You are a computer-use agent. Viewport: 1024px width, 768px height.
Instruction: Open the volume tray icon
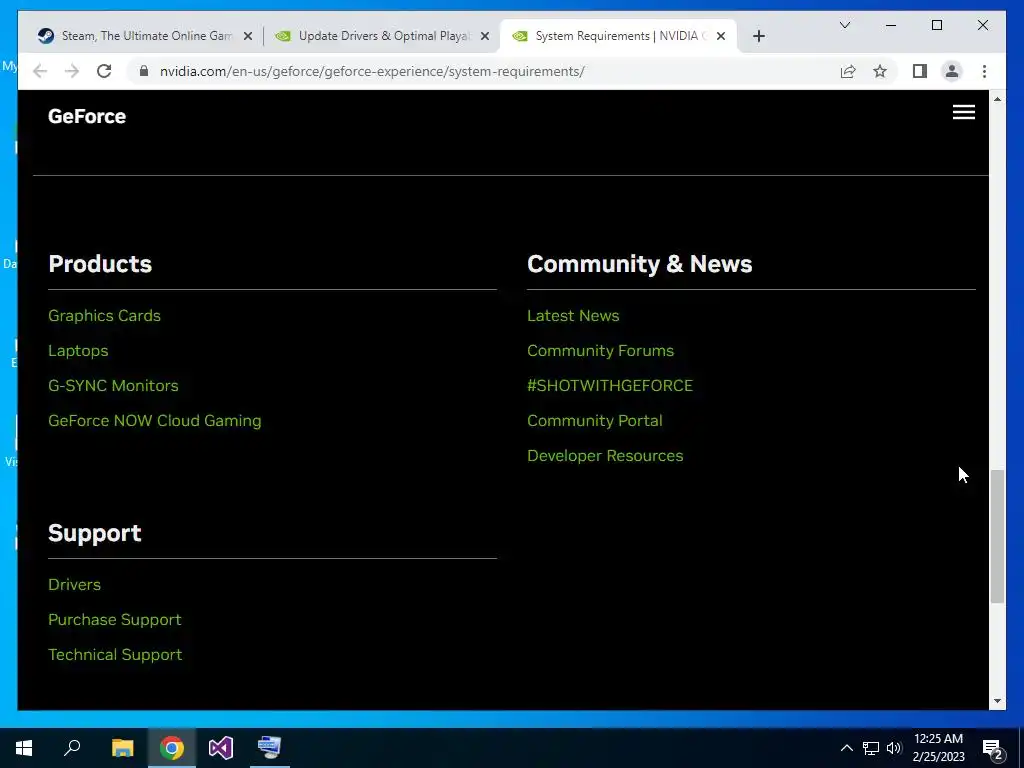coord(894,748)
